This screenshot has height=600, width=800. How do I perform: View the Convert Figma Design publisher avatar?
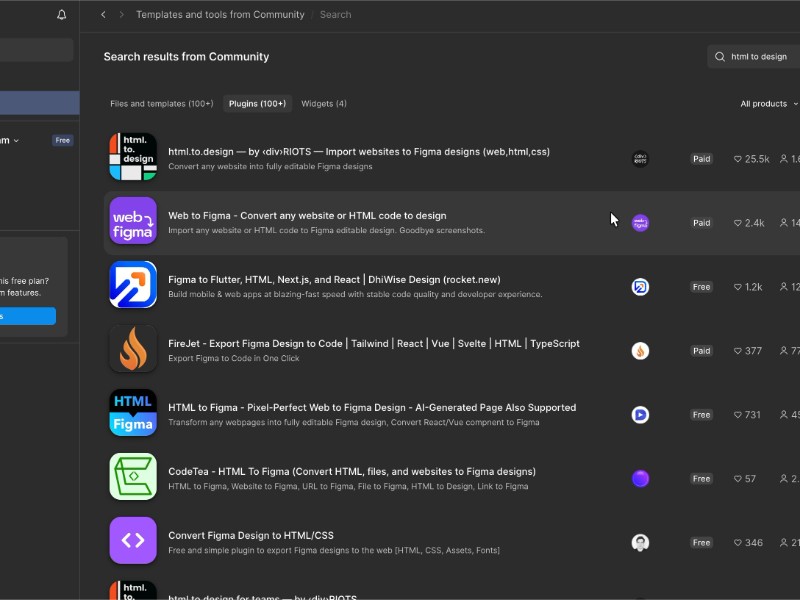640,543
